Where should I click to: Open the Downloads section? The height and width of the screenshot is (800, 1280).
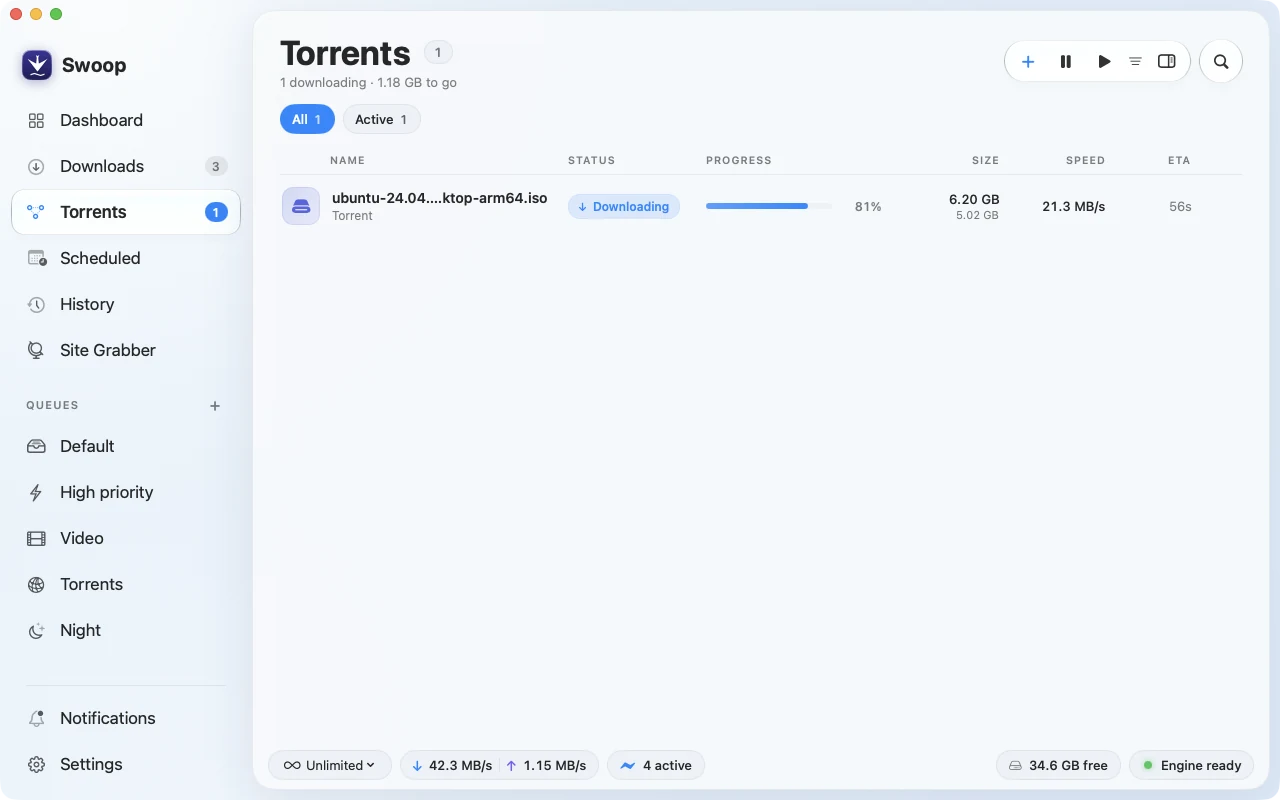click(126, 166)
